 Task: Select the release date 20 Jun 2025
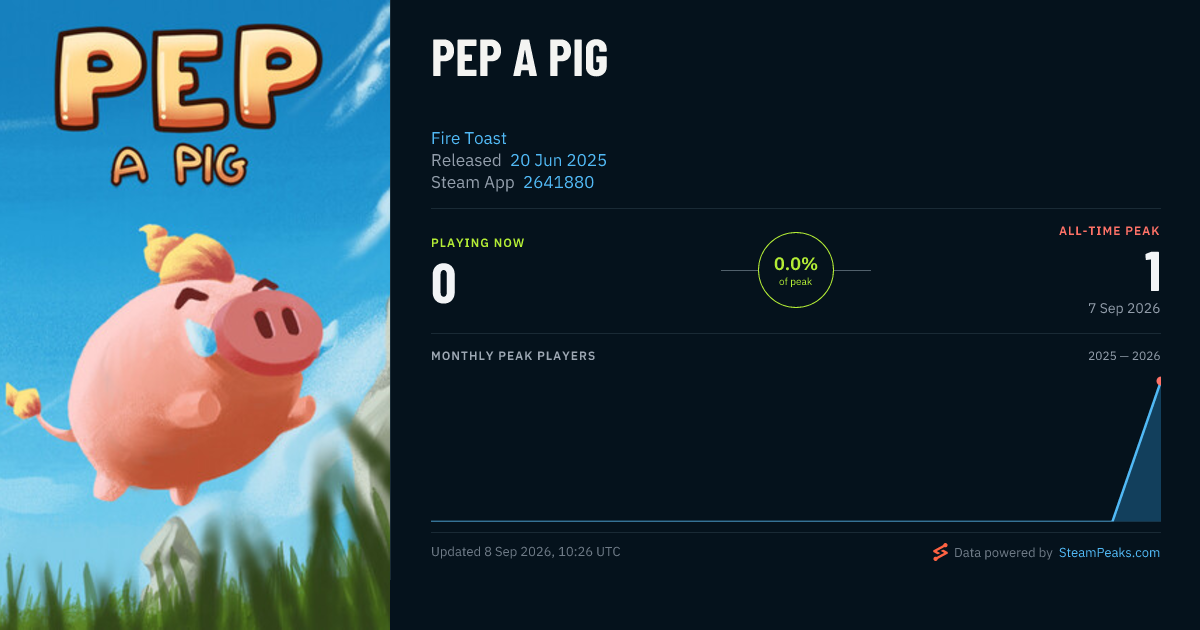point(558,160)
